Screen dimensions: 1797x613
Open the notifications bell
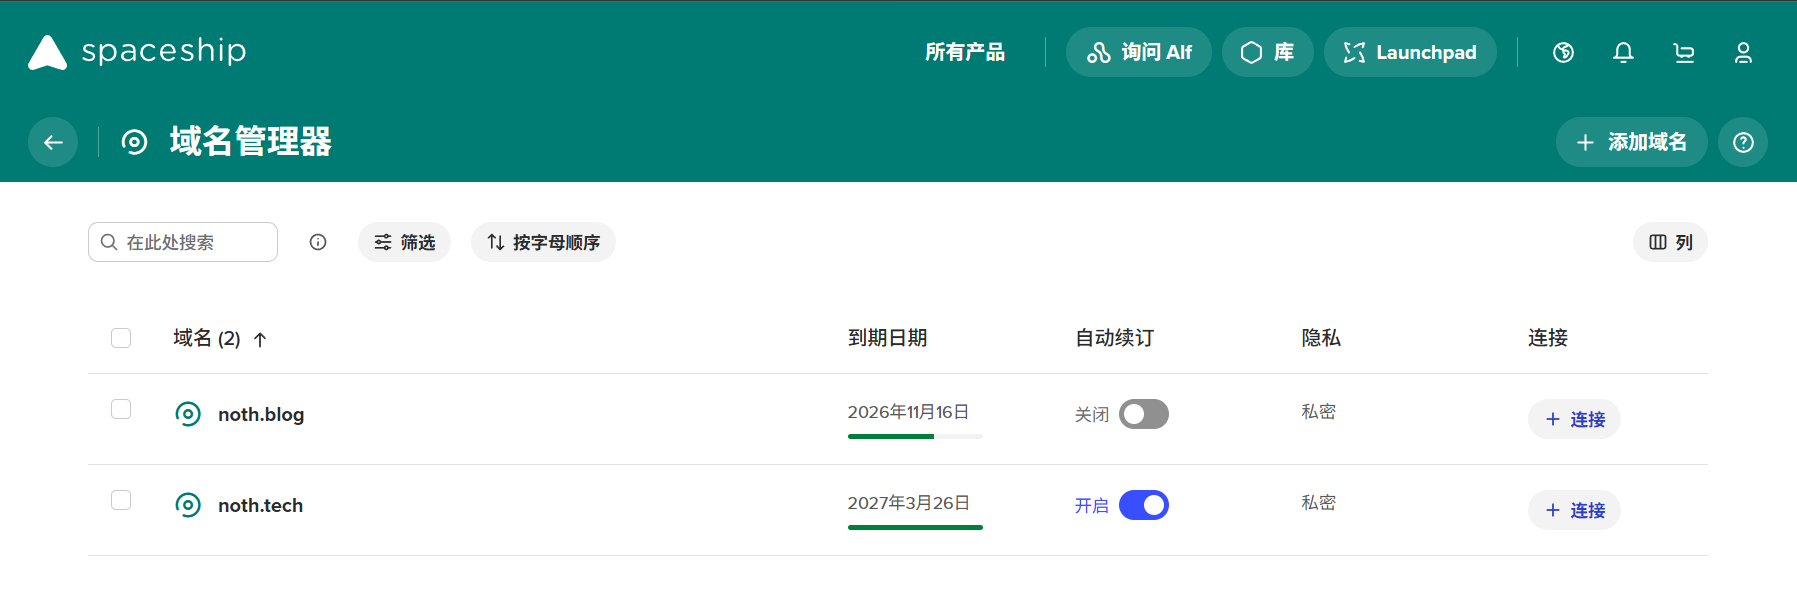point(1623,53)
